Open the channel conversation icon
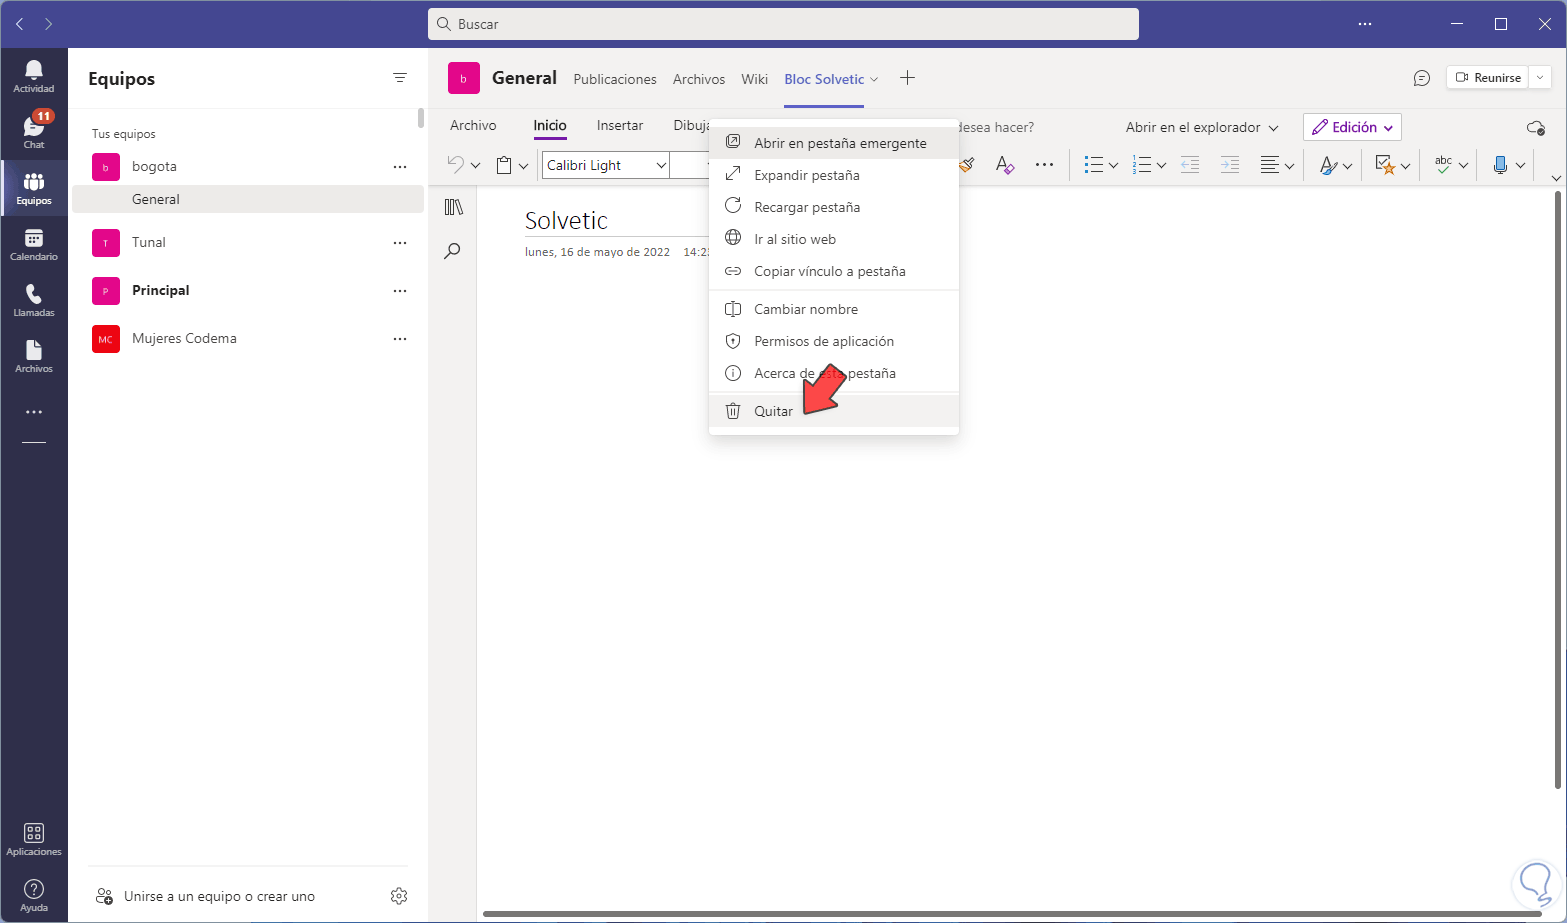The width and height of the screenshot is (1567, 923). pos(1422,78)
